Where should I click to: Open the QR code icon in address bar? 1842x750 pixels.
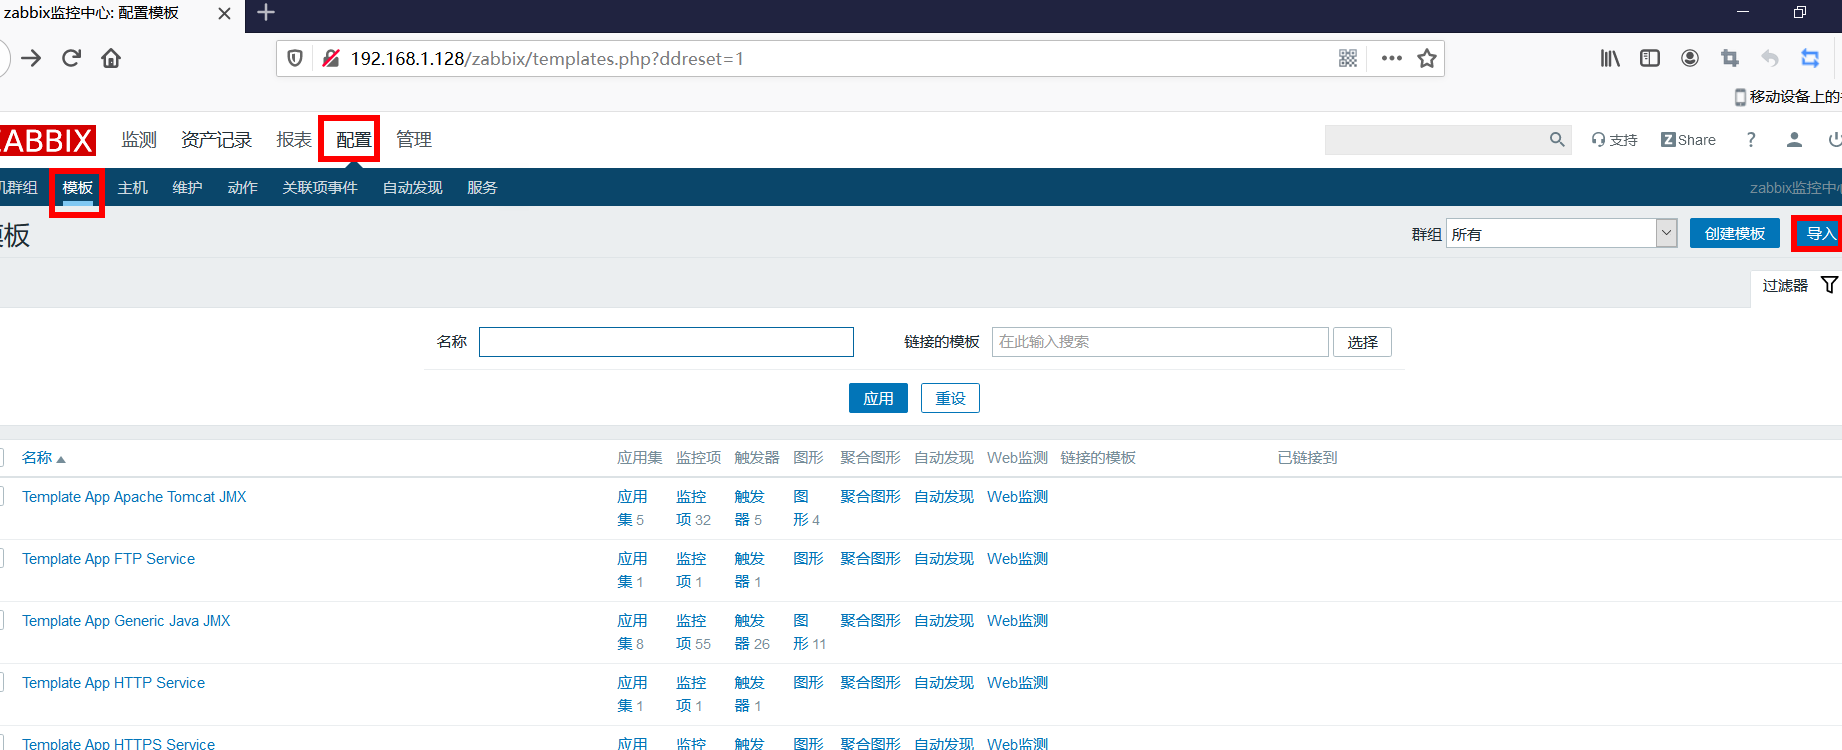[x=1348, y=58]
